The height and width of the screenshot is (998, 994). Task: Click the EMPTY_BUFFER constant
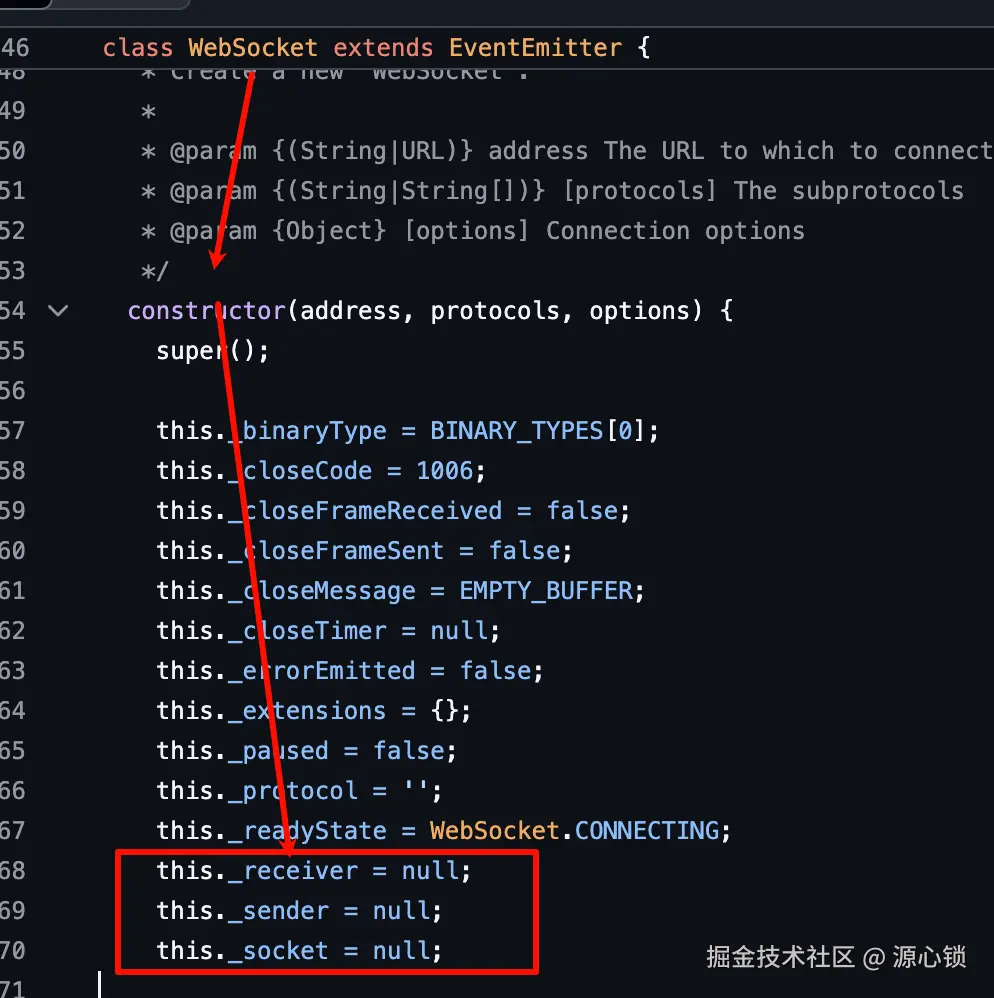tap(546, 591)
